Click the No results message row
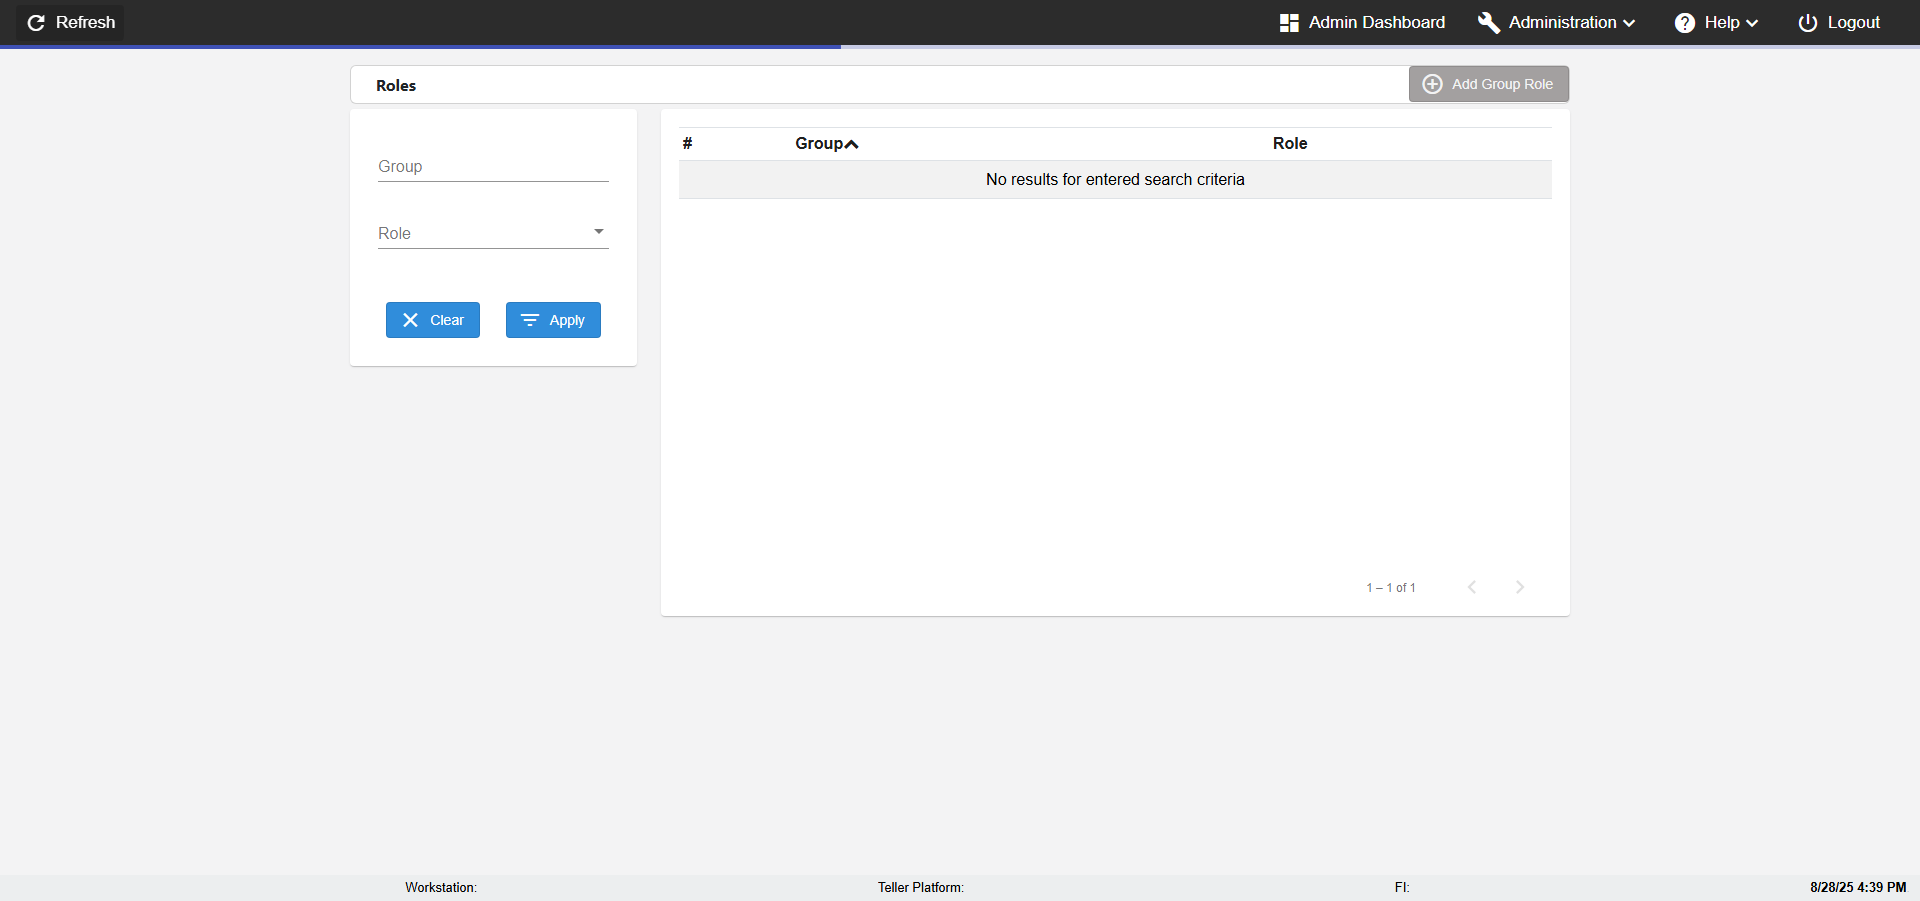Viewport: 1920px width, 901px height. click(x=1115, y=180)
